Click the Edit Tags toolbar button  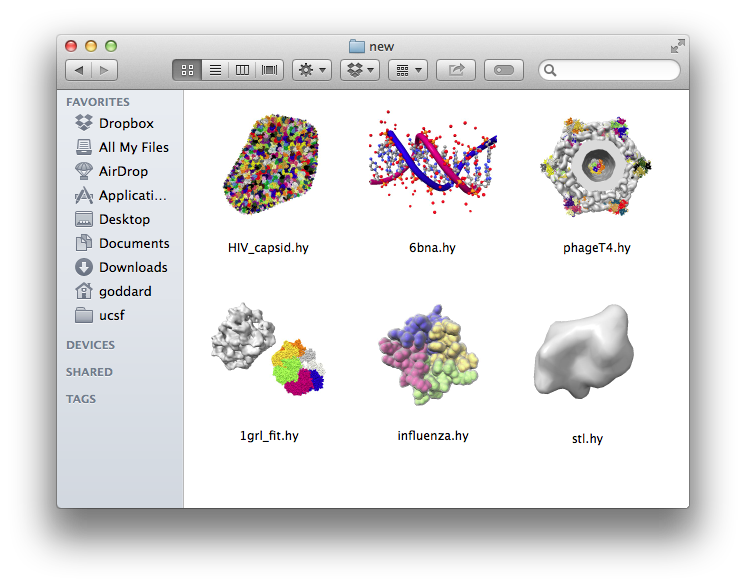pos(504,70)
